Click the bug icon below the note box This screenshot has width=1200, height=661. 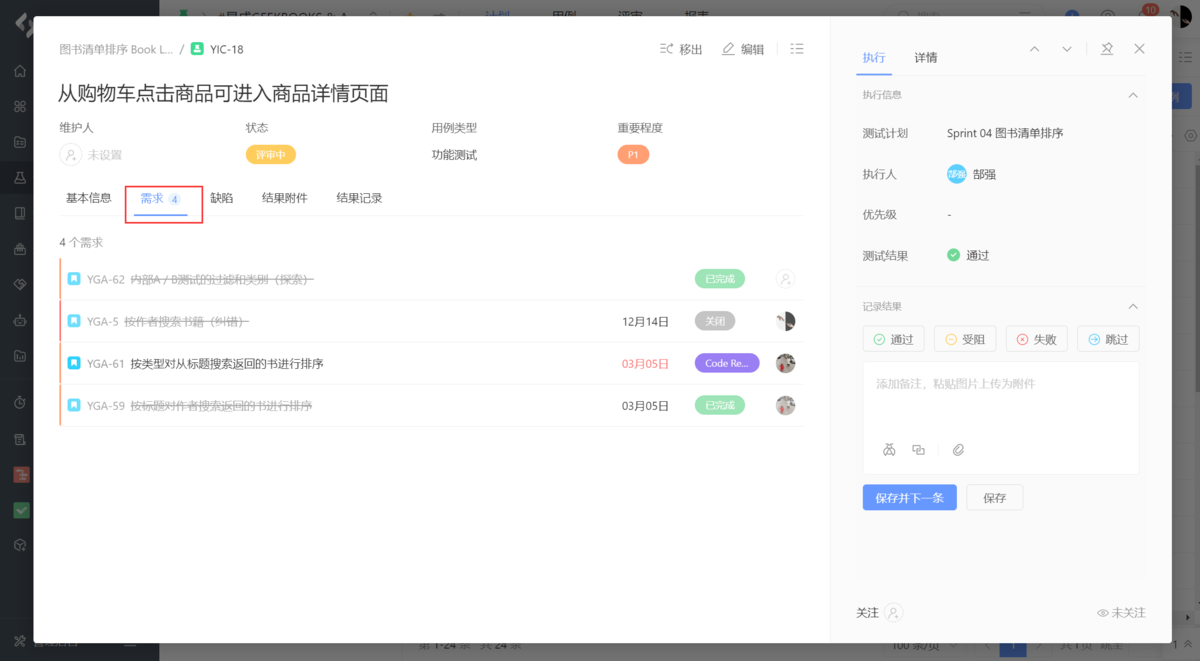coord(889,449)
